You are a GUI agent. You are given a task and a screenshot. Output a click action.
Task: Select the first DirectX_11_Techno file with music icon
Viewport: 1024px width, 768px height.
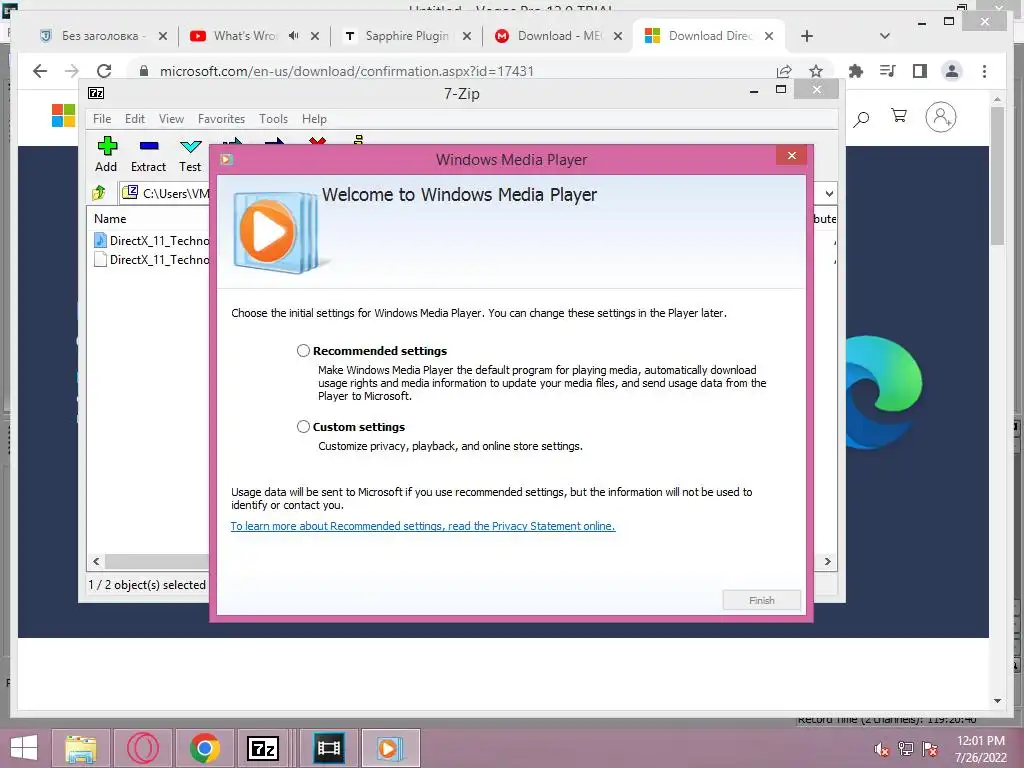[152, 240]
